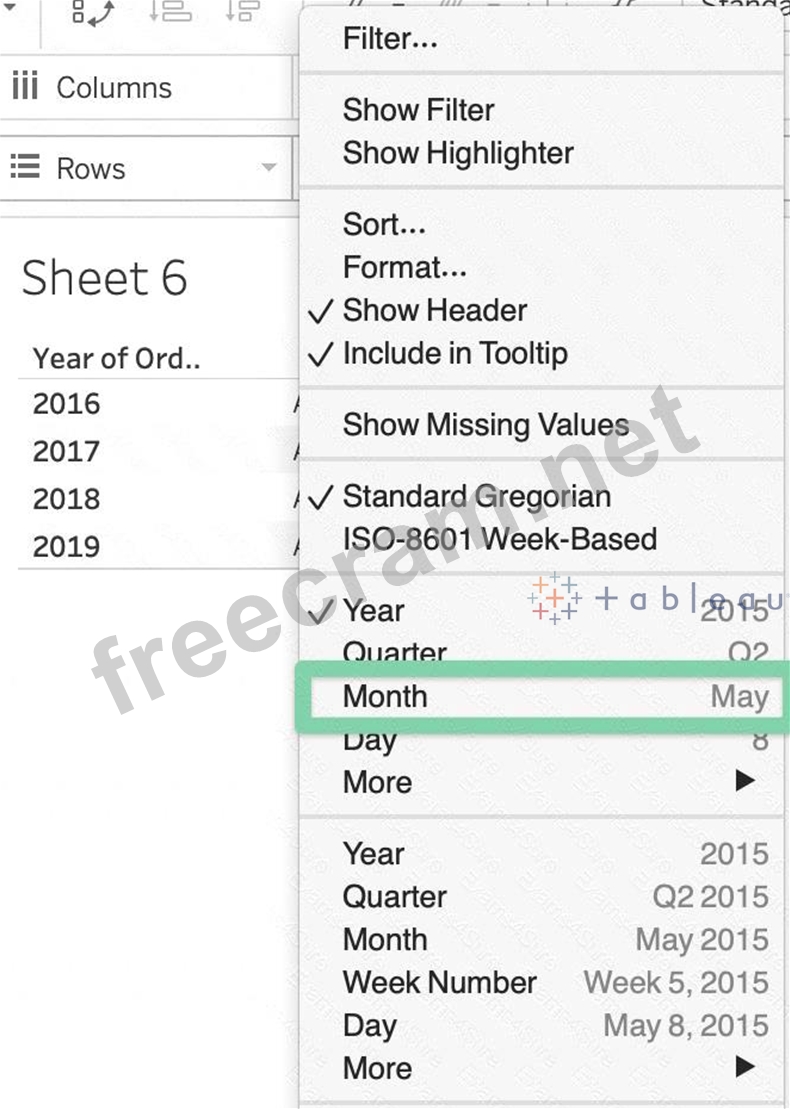Select Week Number Week 5, 2015 option
This screenshot has height=1109, width=790.
555,982
